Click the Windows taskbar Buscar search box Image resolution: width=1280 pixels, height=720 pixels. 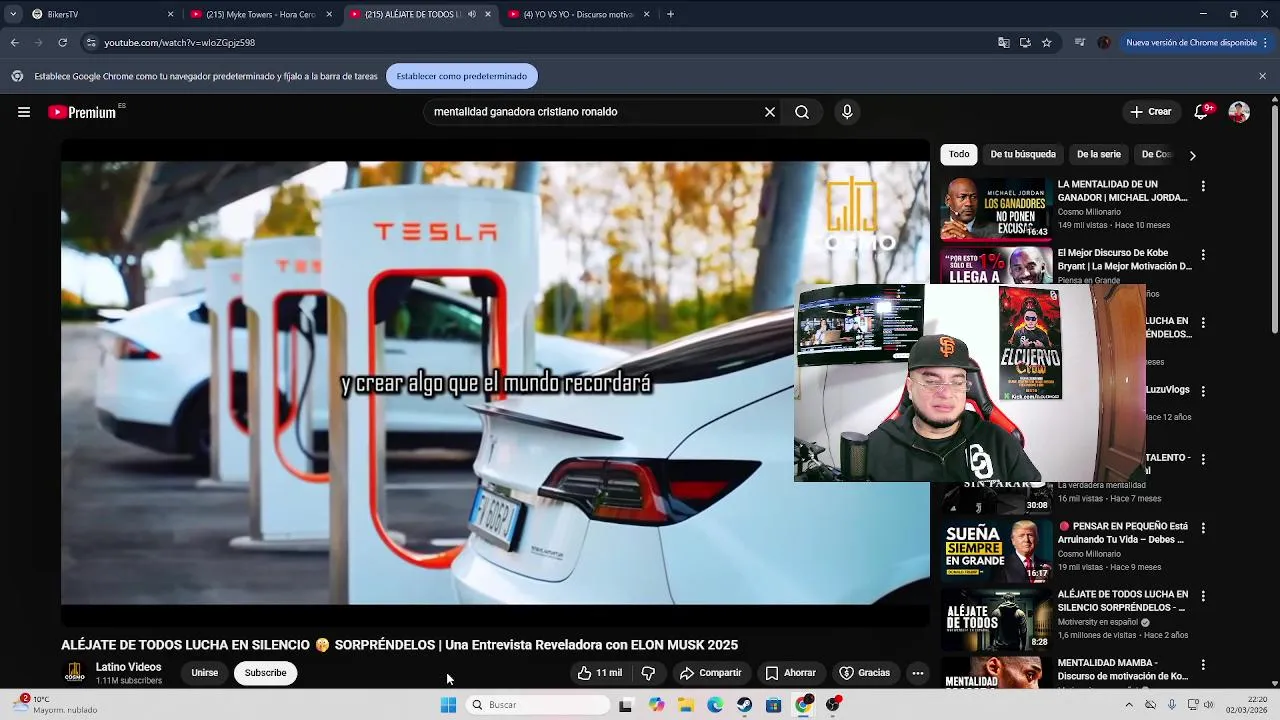click(x=538, y=705)
